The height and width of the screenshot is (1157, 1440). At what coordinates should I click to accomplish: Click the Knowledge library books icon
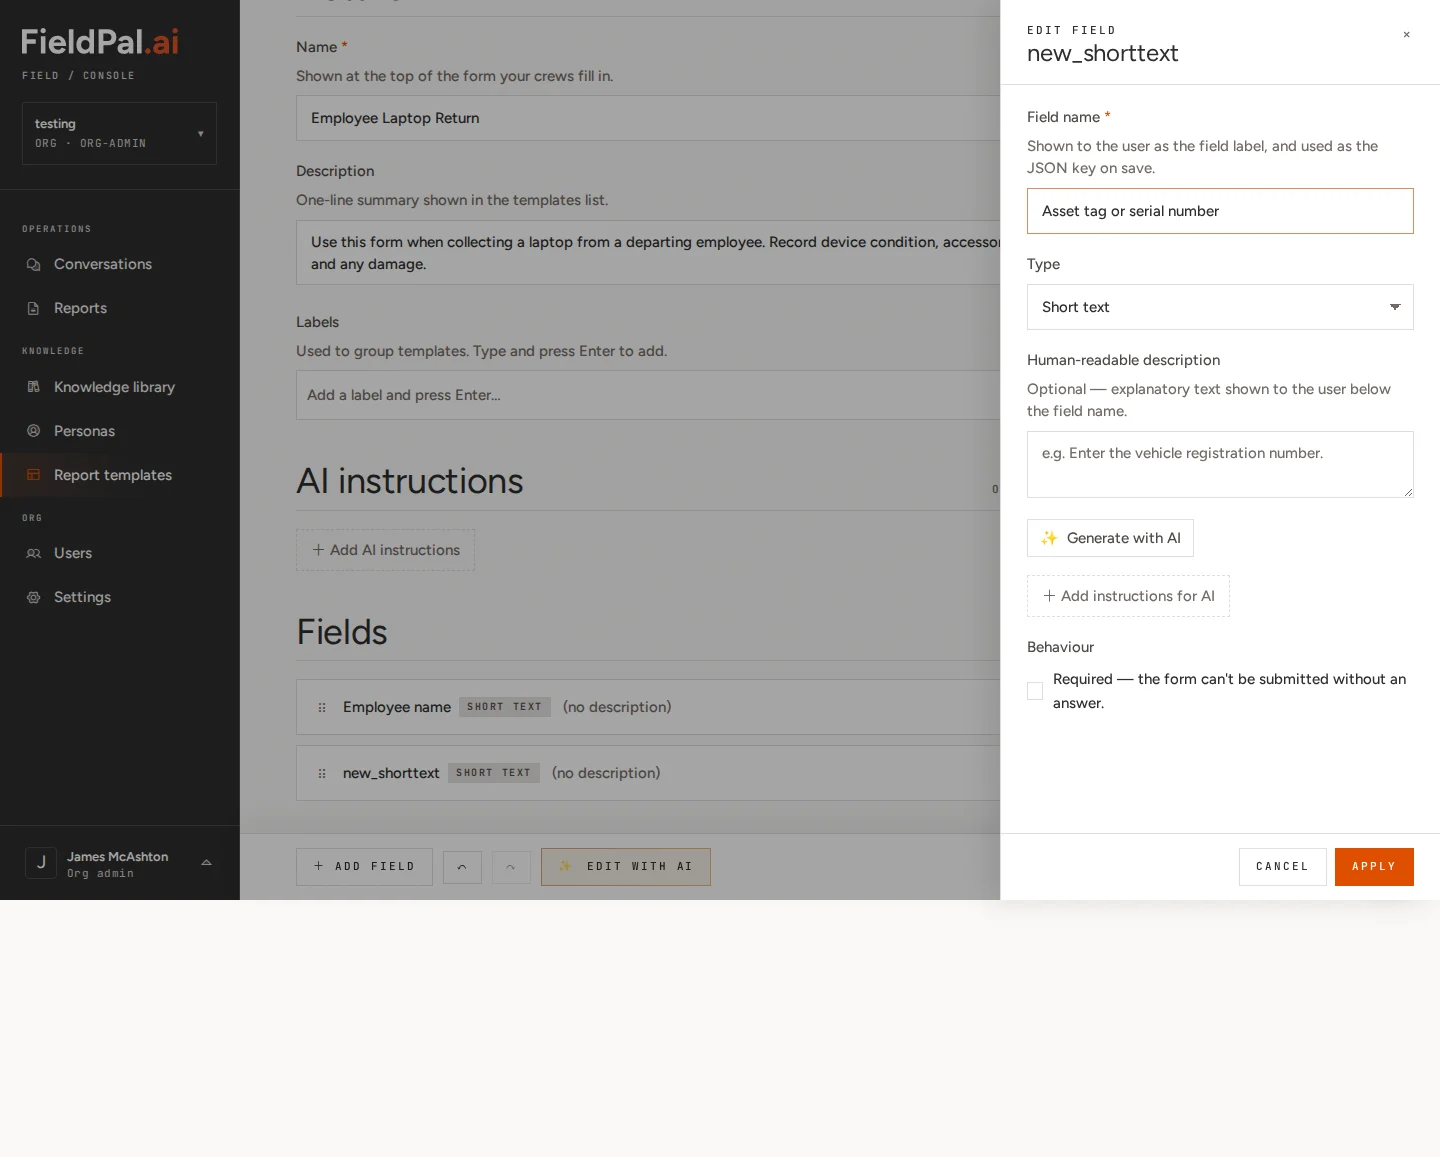pos(33,387)
